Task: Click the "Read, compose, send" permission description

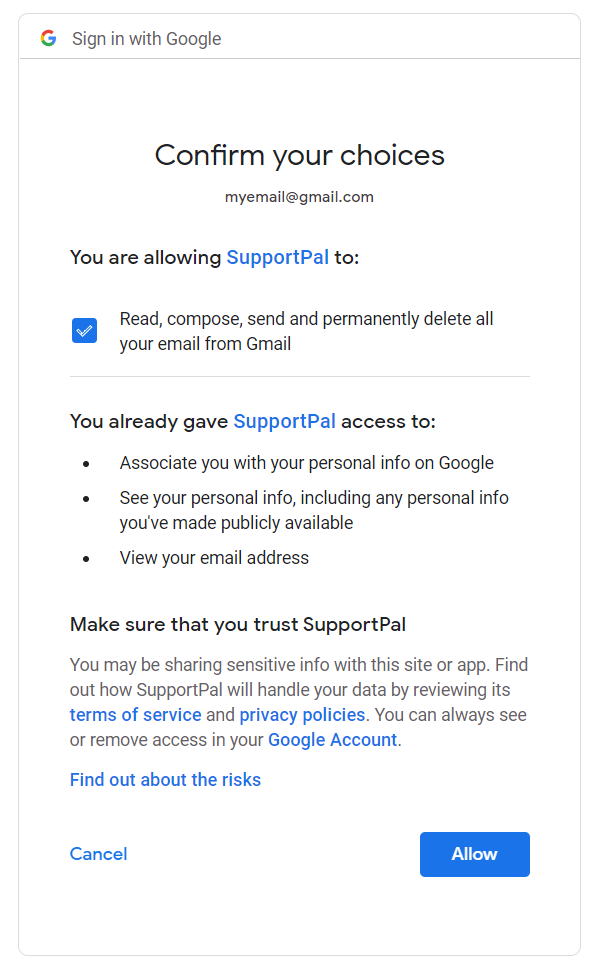Action: click(307, 331)
